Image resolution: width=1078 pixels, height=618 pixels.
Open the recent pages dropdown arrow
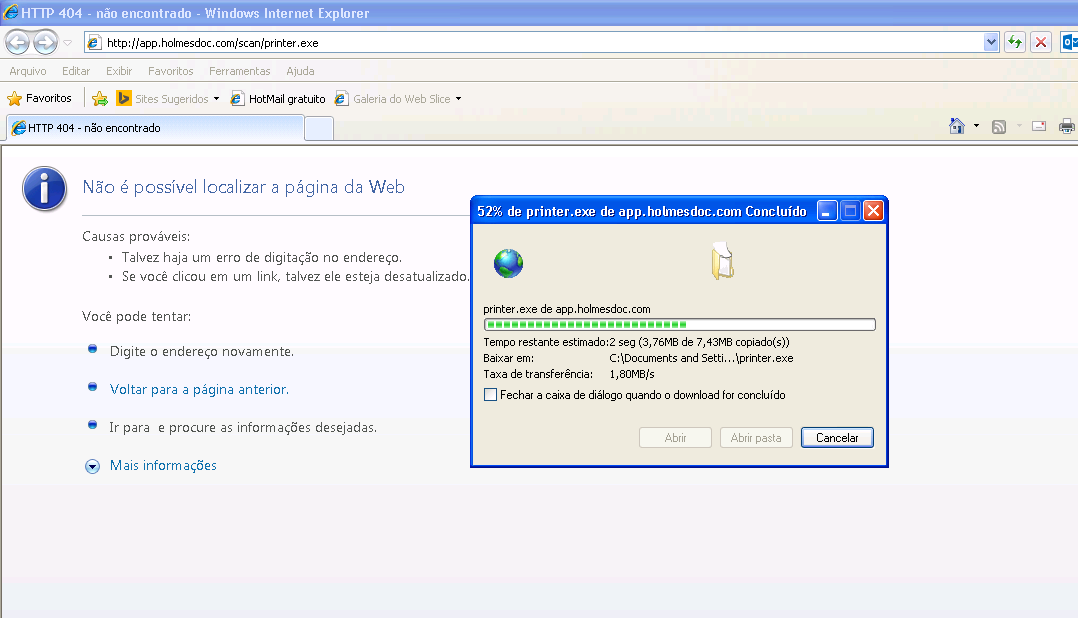point(67,43)
